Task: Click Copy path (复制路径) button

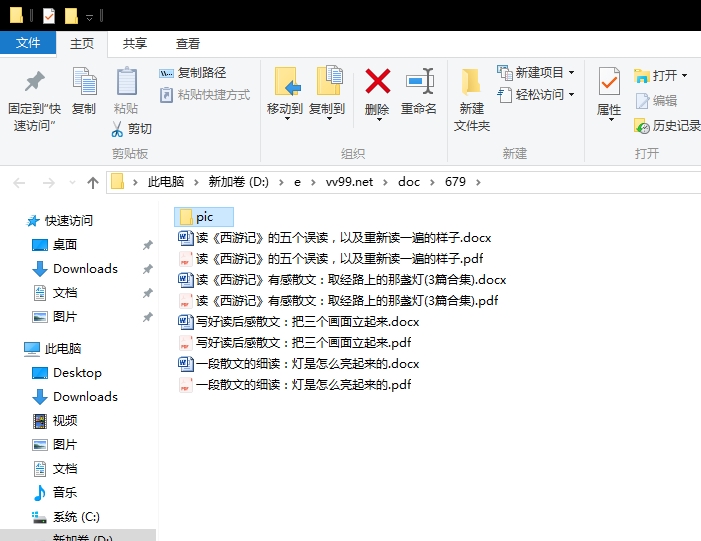Action: [x=193, y=72]
